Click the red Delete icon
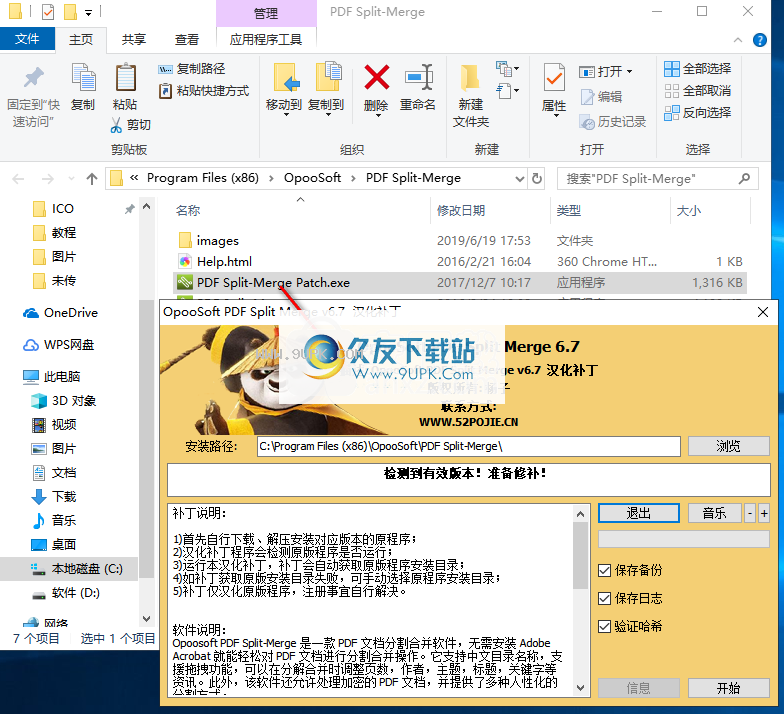This screenshot has width=784, height=714. point(376,77)
